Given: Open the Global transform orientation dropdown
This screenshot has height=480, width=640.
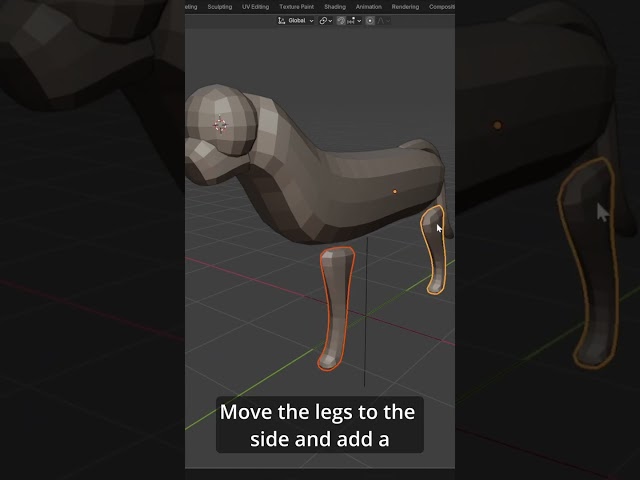Looking at the screenshot, I should click(296, 21).
